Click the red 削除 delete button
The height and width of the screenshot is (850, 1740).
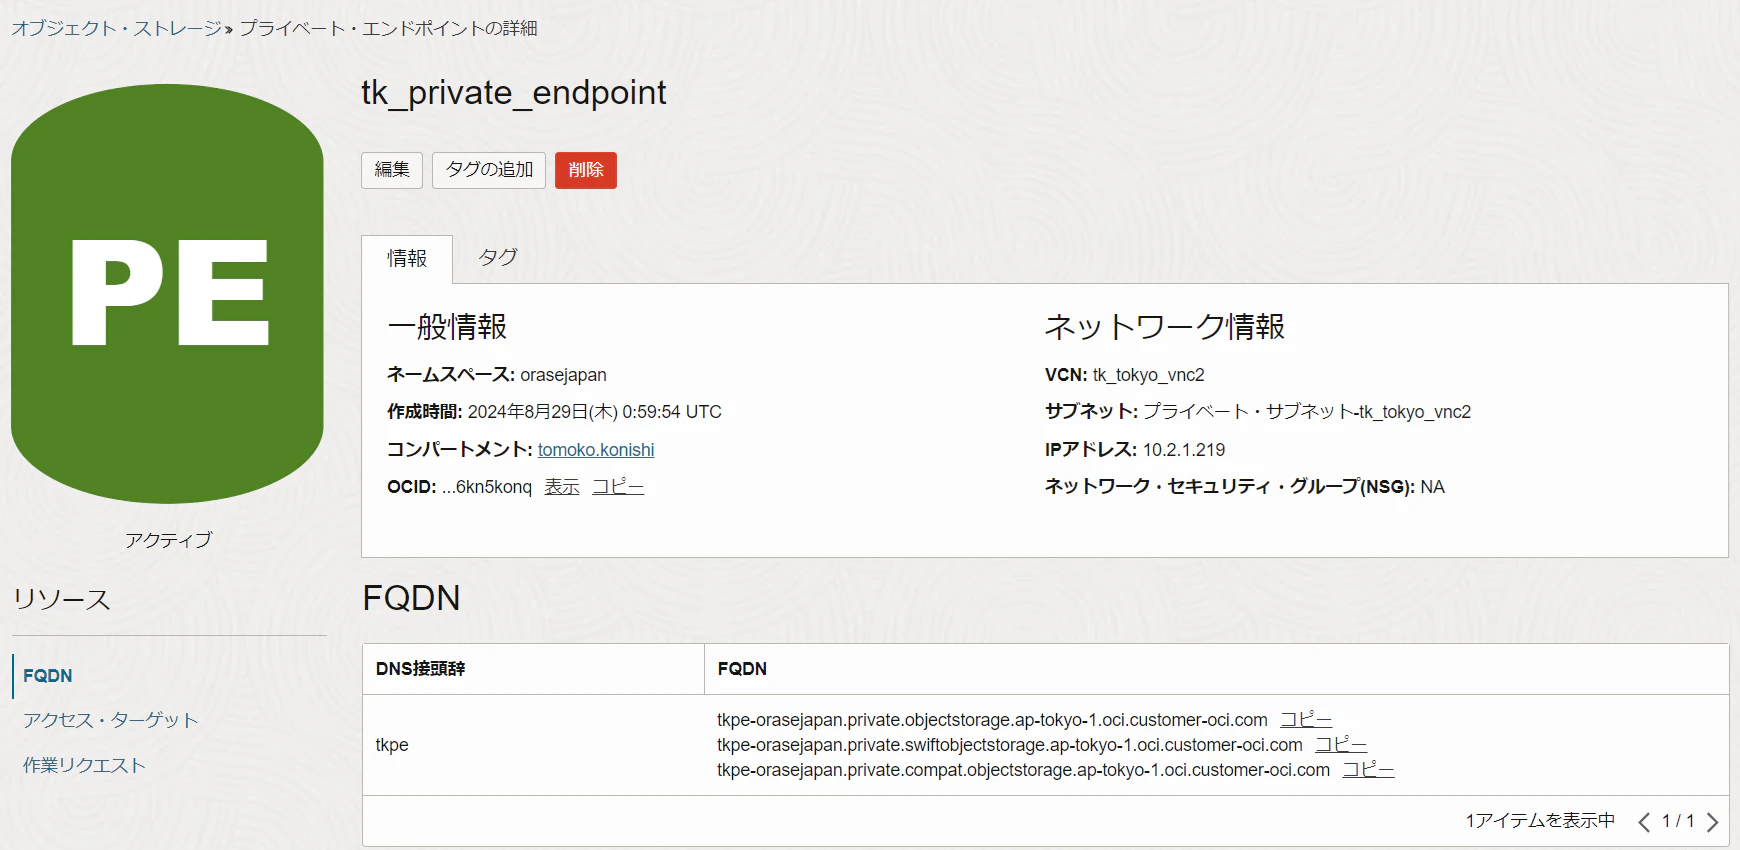click(586, 170)
